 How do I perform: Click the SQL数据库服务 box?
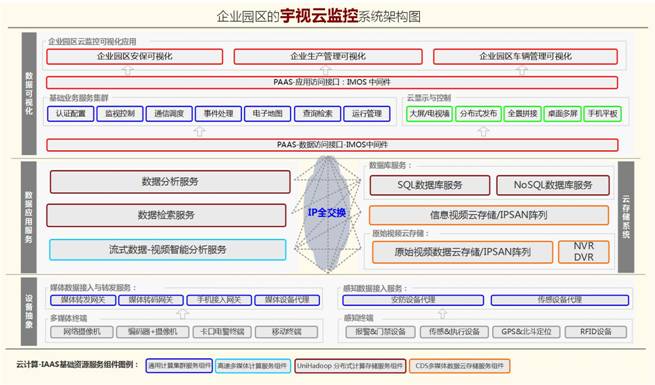(430, 185)
